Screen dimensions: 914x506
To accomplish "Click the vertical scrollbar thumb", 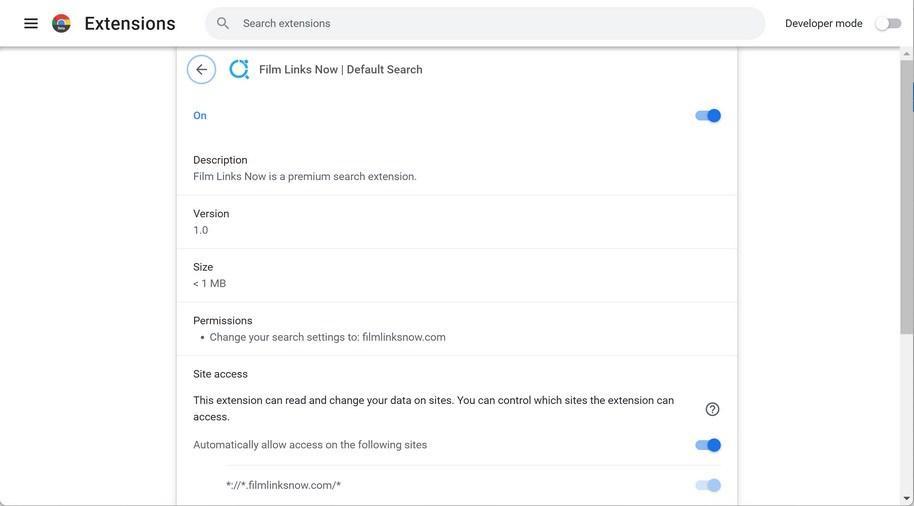I will pyautogui.click(x=907, y=200).
